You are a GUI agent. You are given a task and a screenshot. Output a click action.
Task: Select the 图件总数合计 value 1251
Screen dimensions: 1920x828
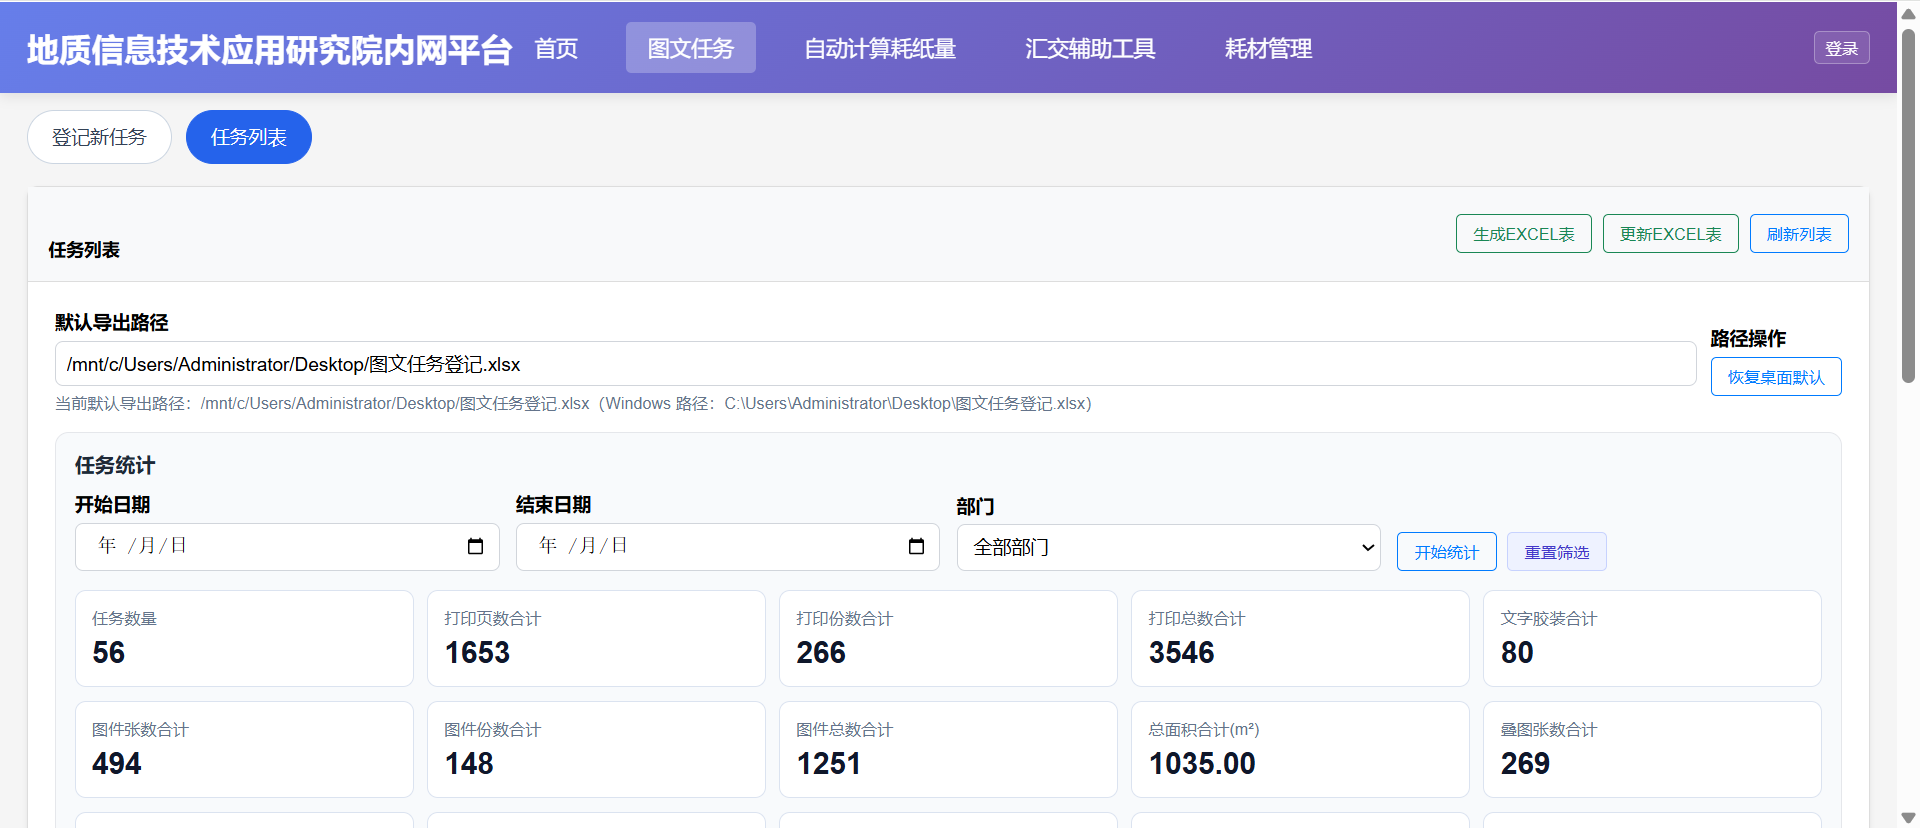coord(829,764)
